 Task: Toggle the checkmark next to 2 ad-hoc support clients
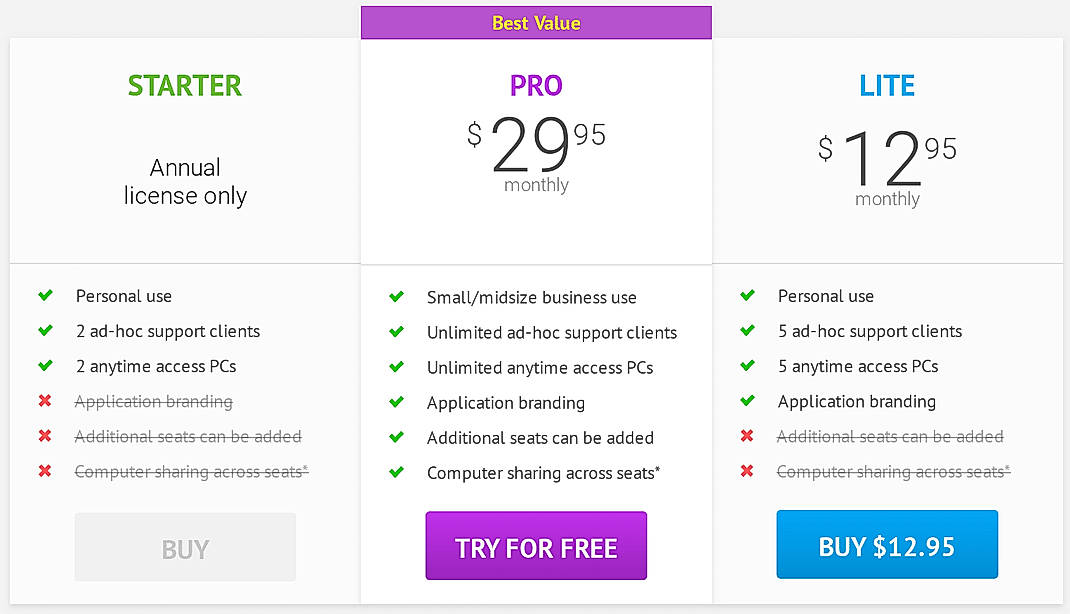(x=45, y=331)
